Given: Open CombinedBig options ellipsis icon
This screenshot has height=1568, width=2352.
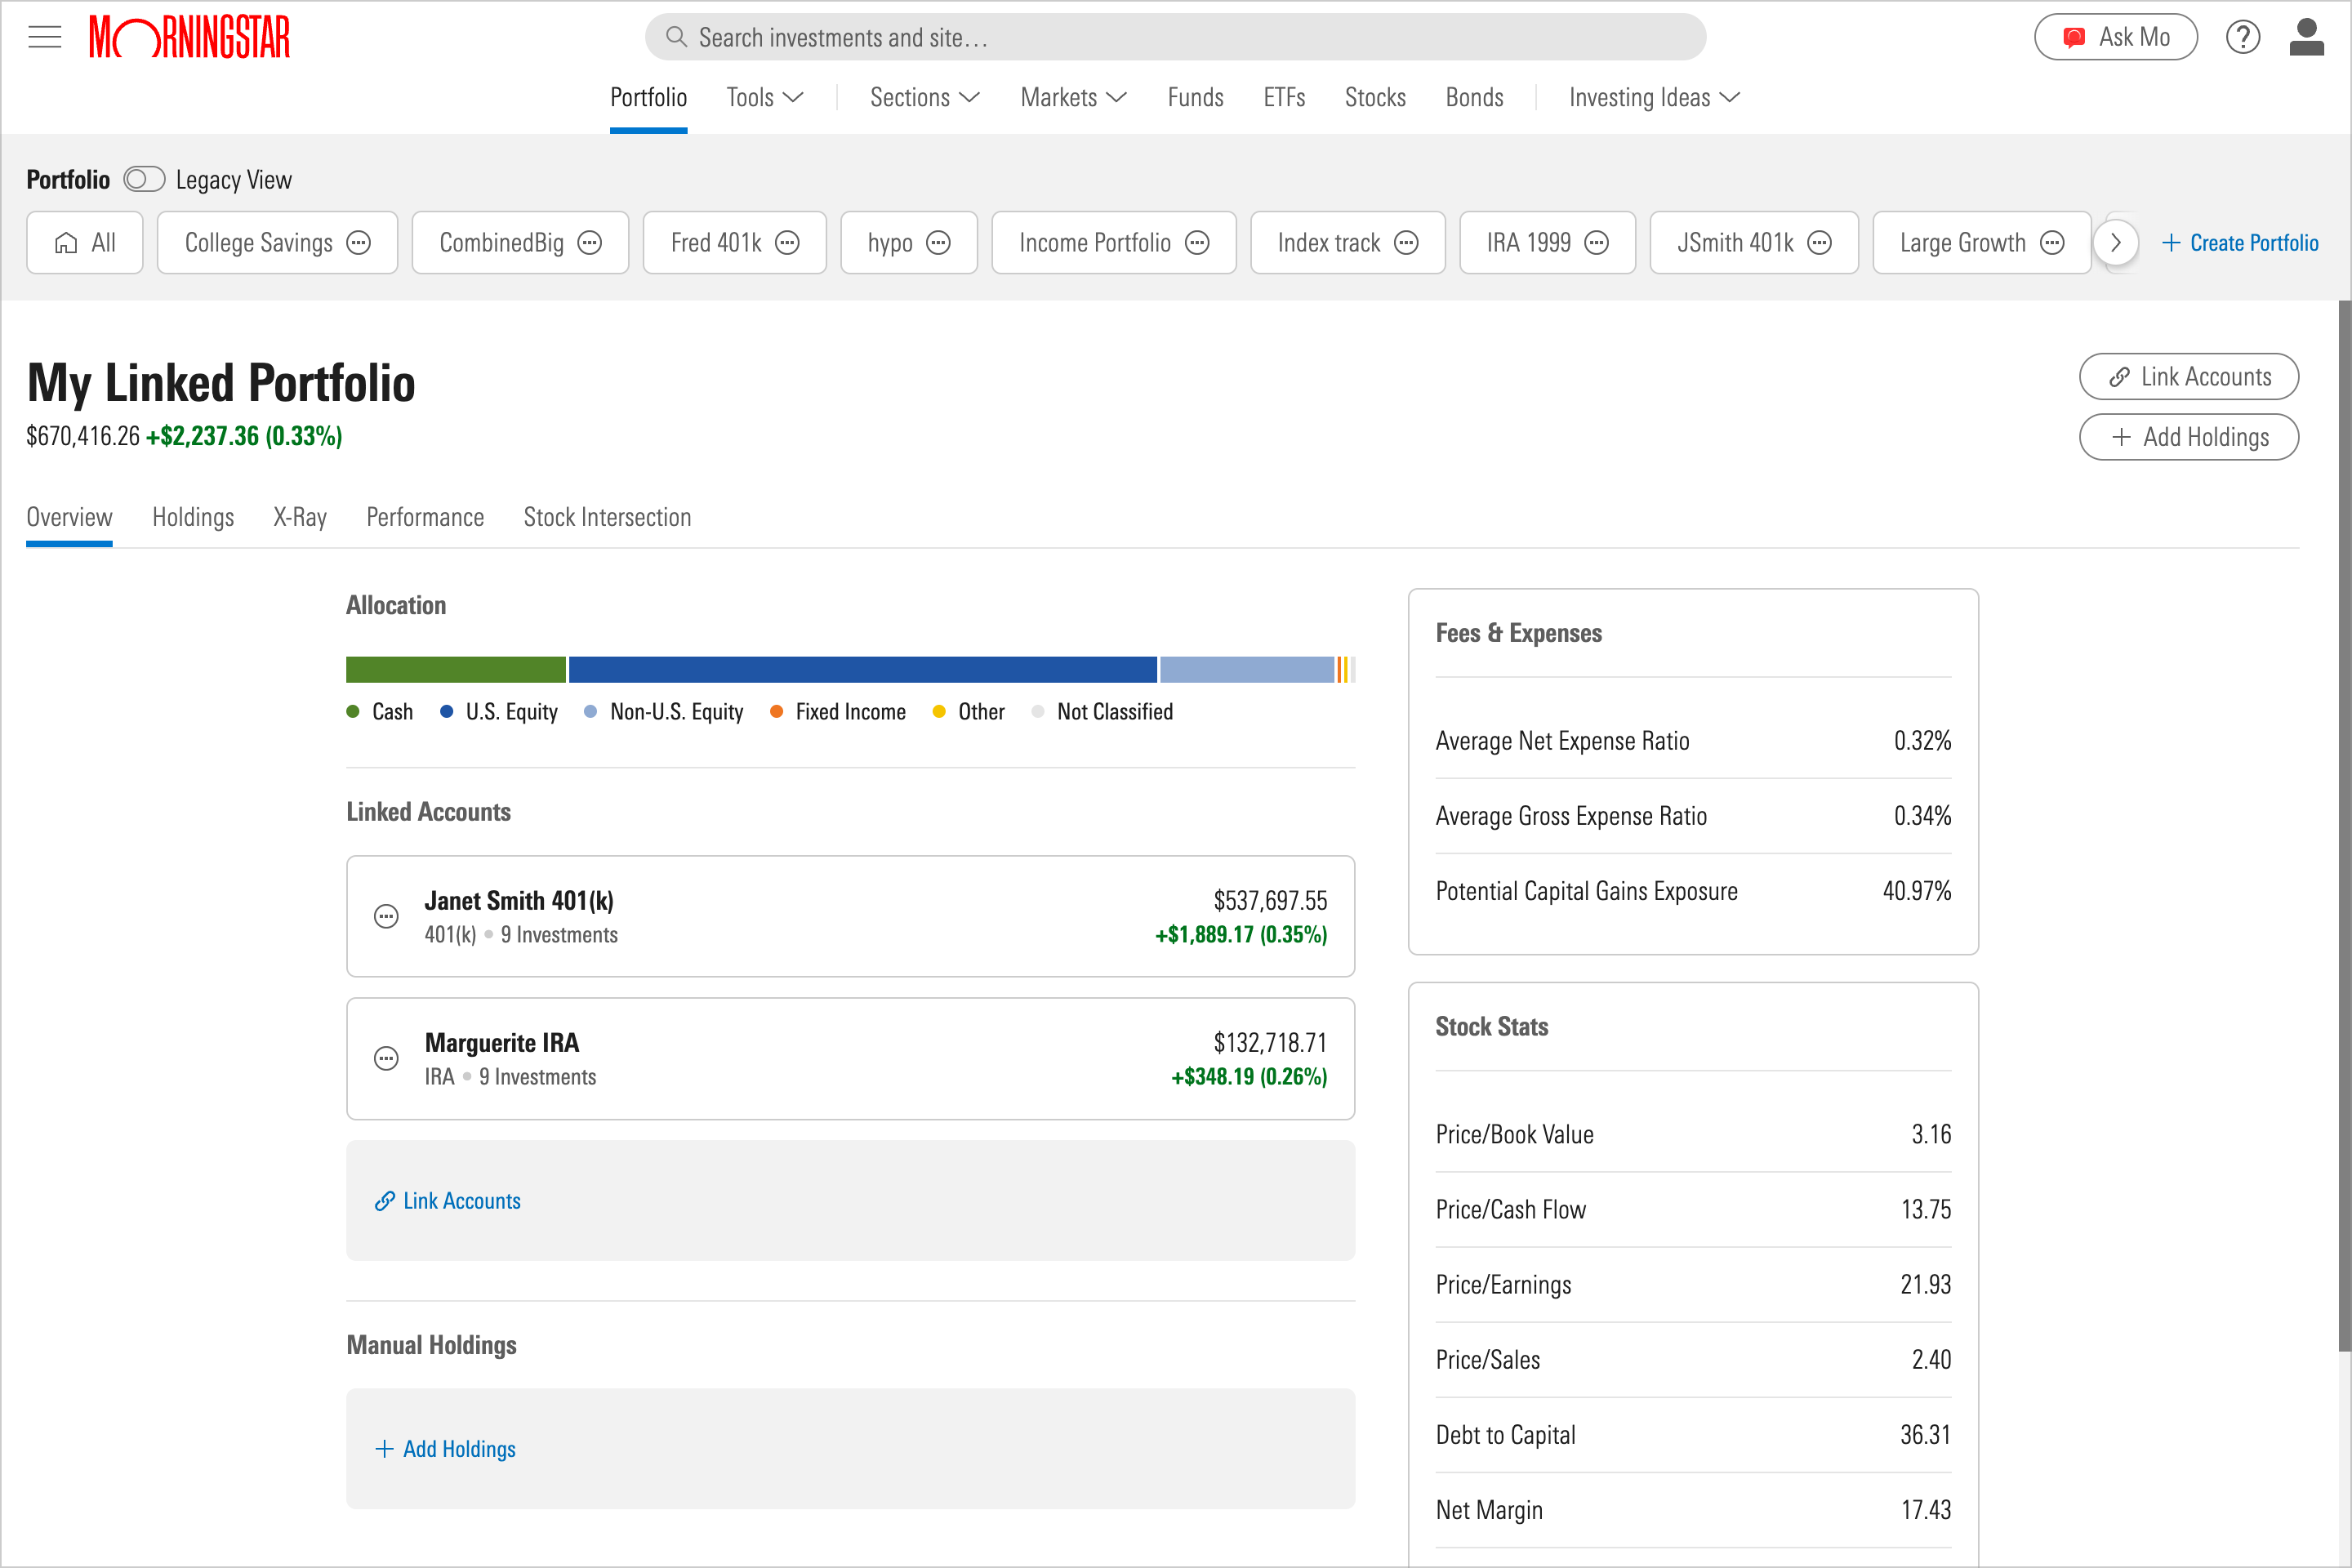Looking at the screenshot, I should click(x=590, y=243).
